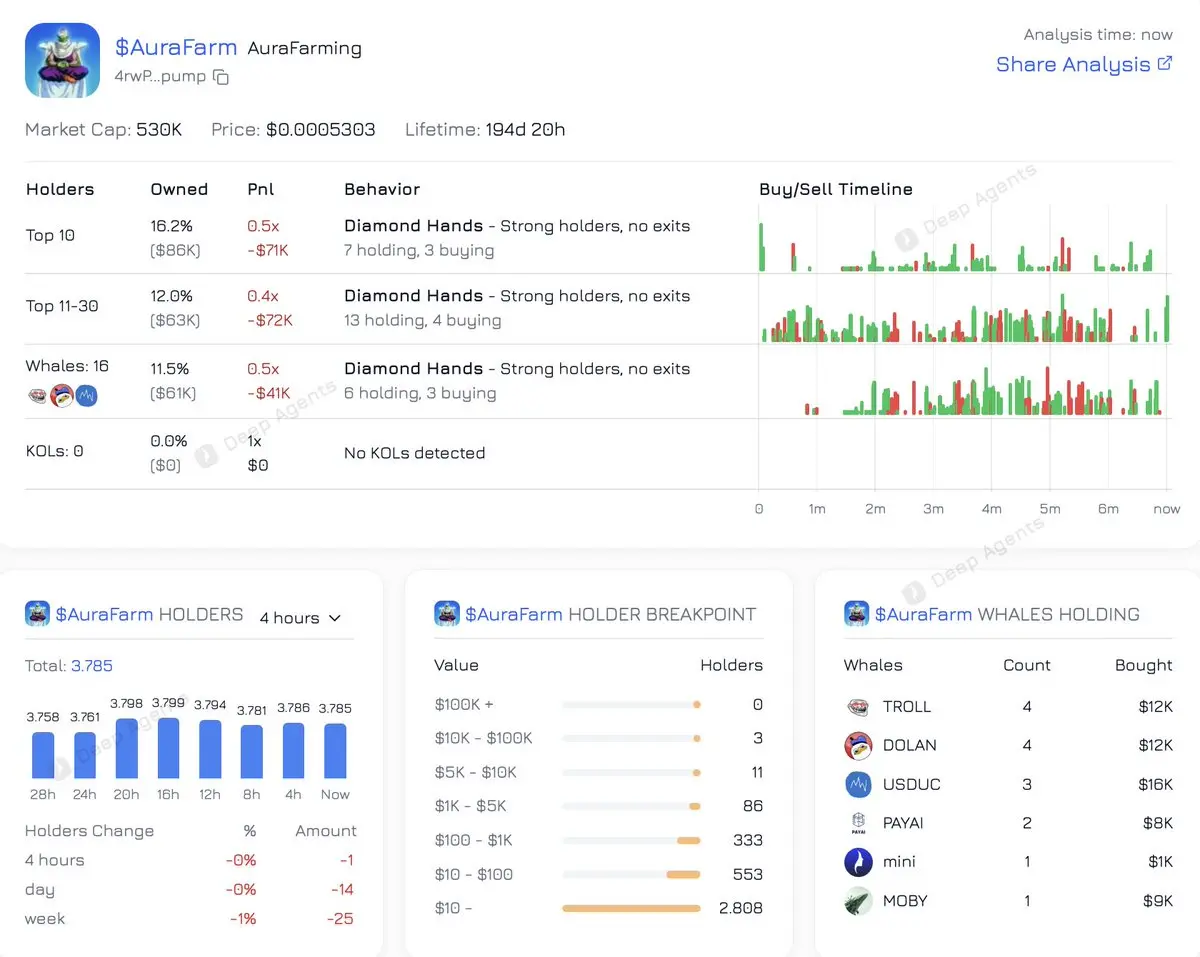
Task: Click the Whales: 16 row label
Action: click(x=67, y=366)
